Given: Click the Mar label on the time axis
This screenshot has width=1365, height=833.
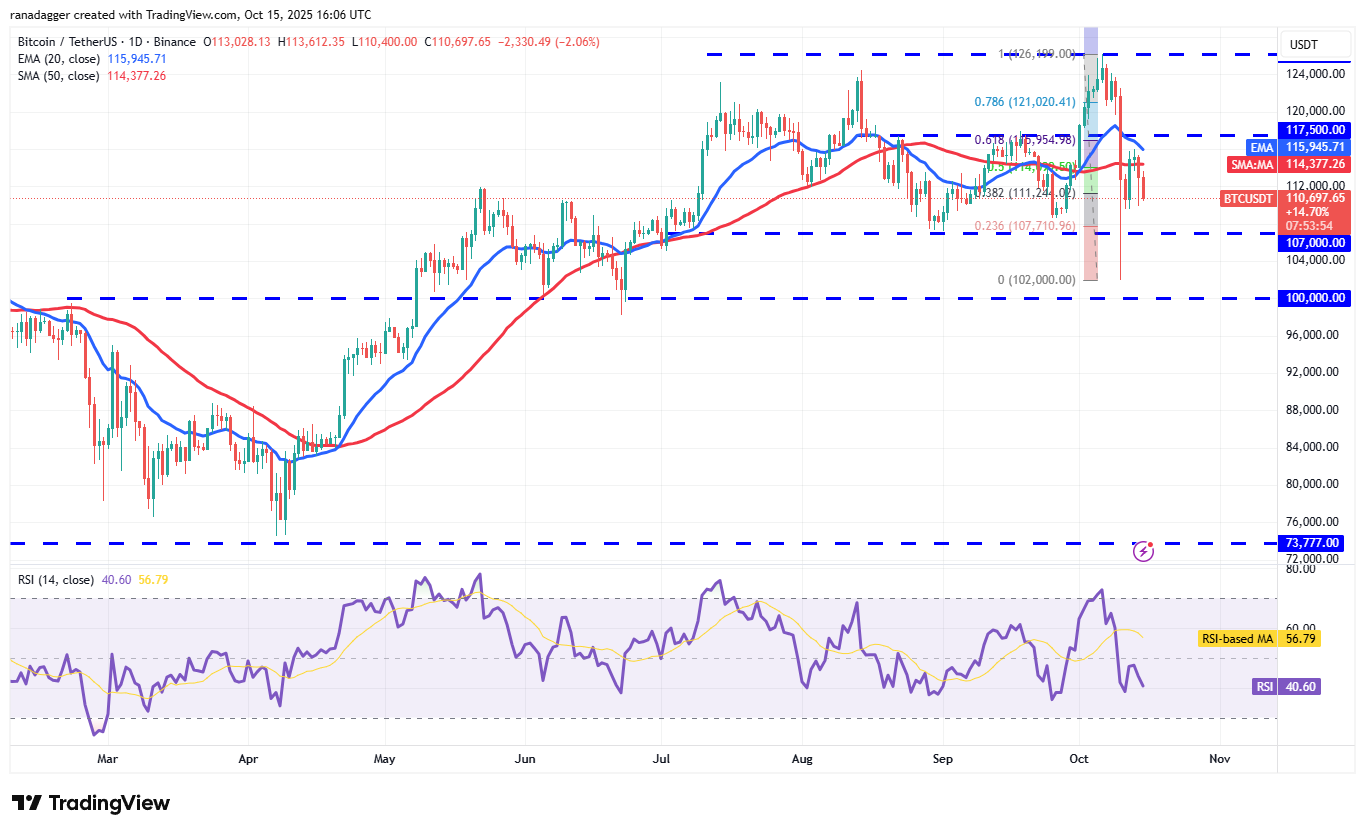Looking at the screenshot, I should [106, 759].
